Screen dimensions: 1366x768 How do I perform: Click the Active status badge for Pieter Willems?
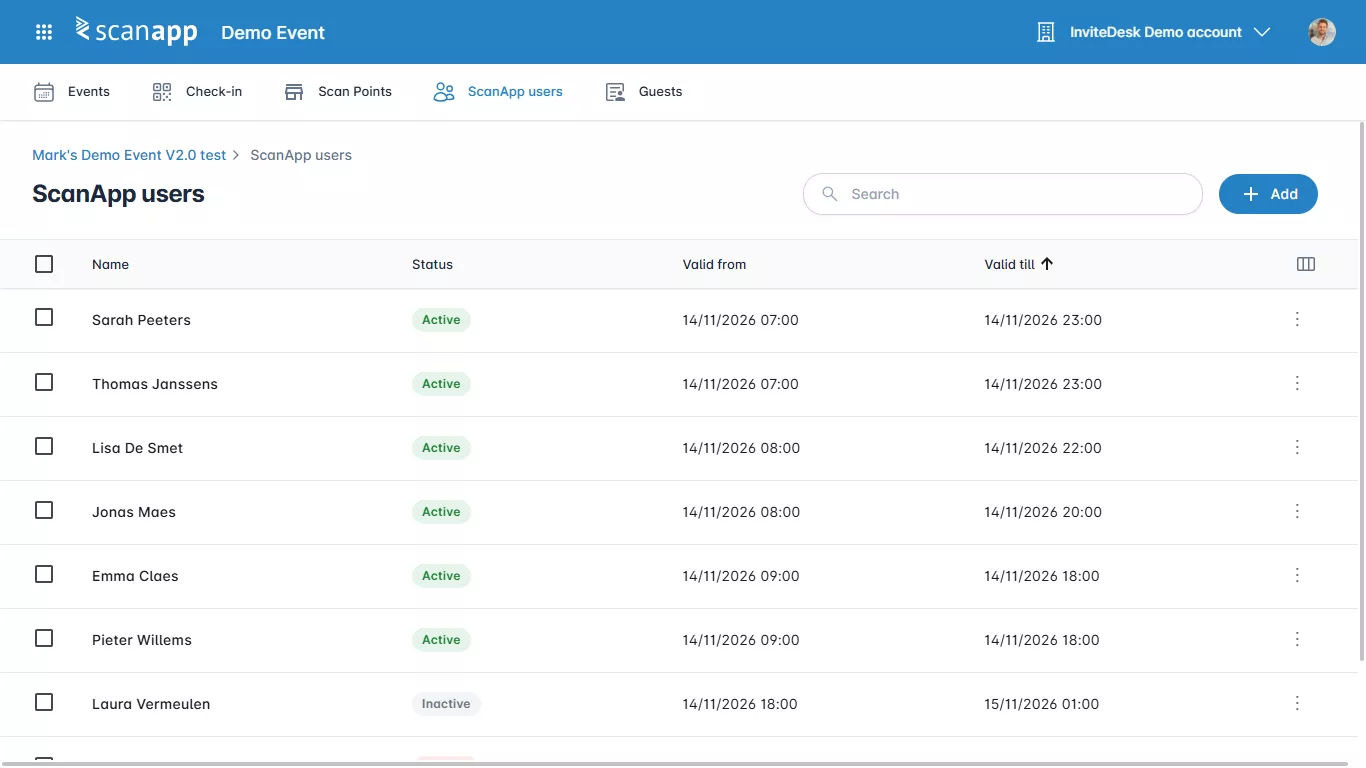pyautogui.click(x=441, y=640)
